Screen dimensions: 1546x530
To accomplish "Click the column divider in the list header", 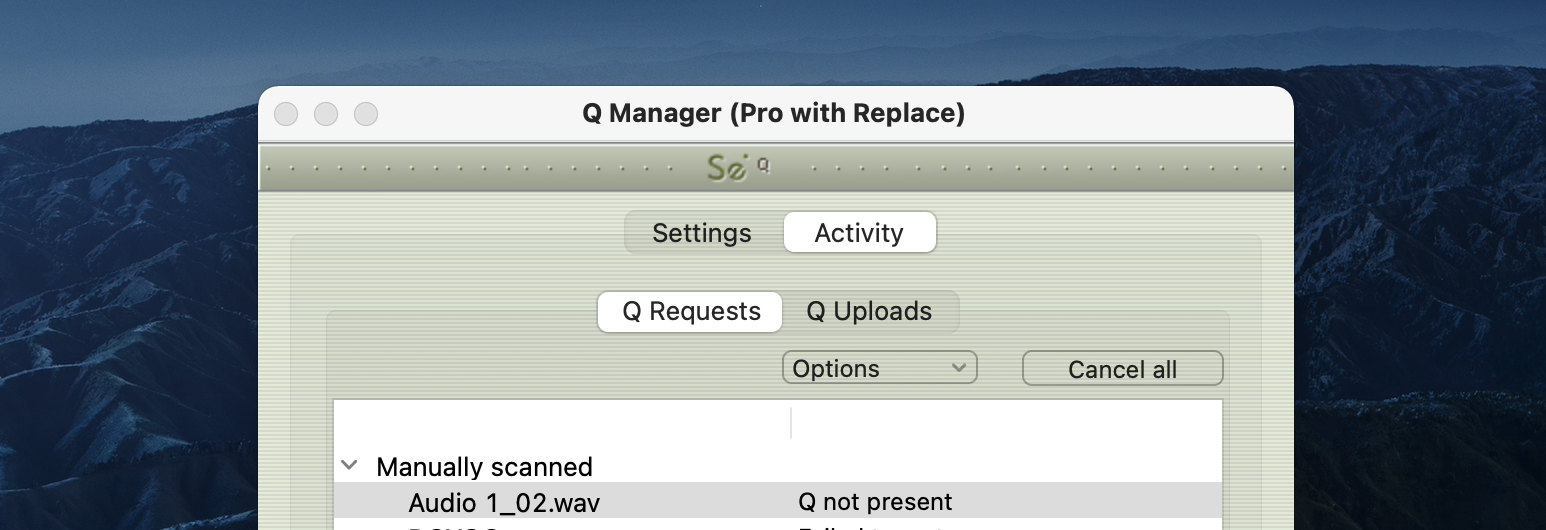I will tap(791, 422).
